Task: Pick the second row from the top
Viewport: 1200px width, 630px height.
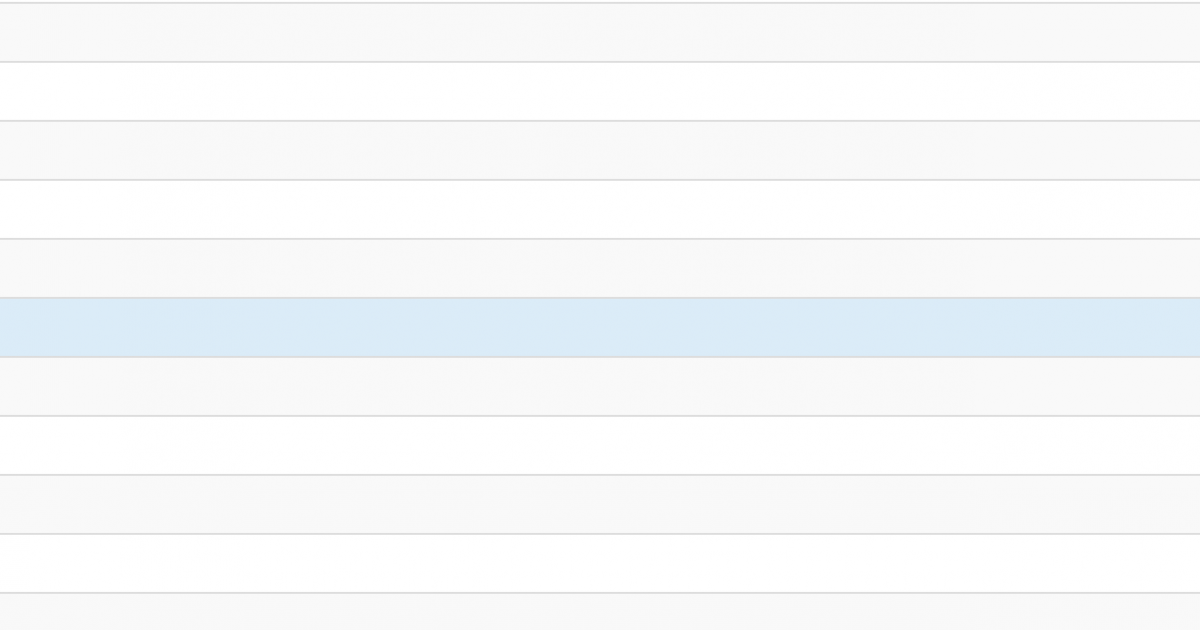Action: click(600, 91)
